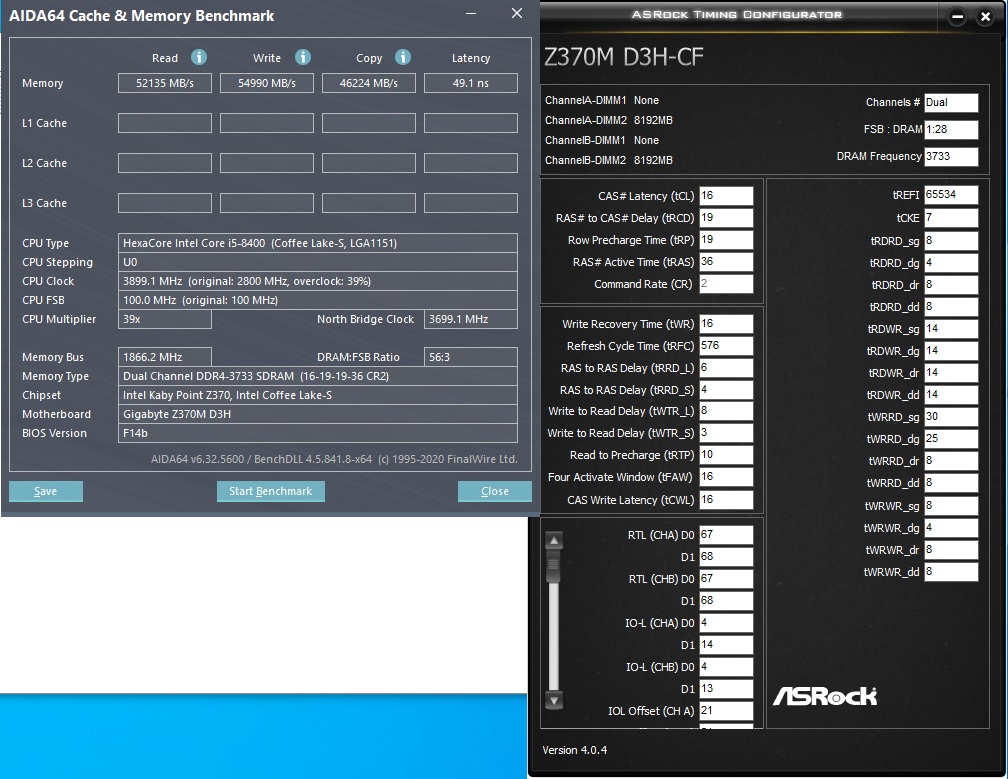Click the CAS Write Latency (tCWL) field
Viewport: 1008px width, 779px height.
(726, 499)
